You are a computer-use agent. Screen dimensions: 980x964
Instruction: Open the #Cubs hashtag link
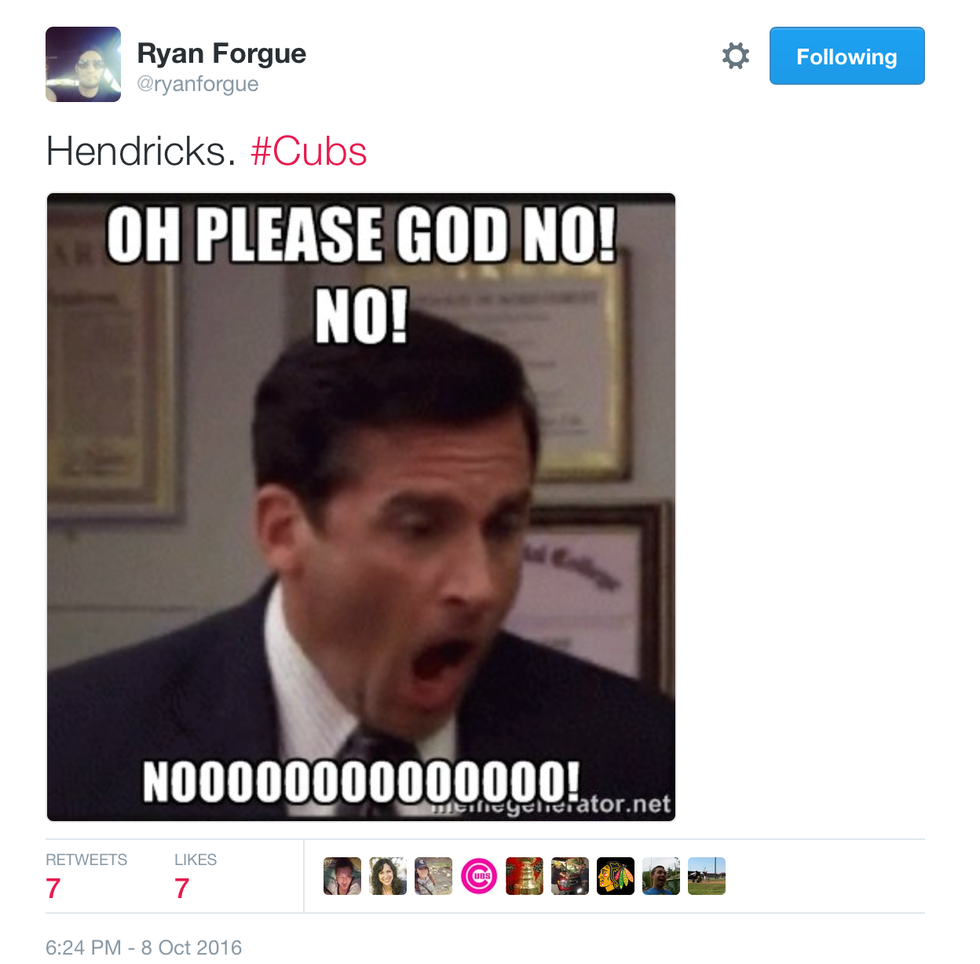click(309, 152)
